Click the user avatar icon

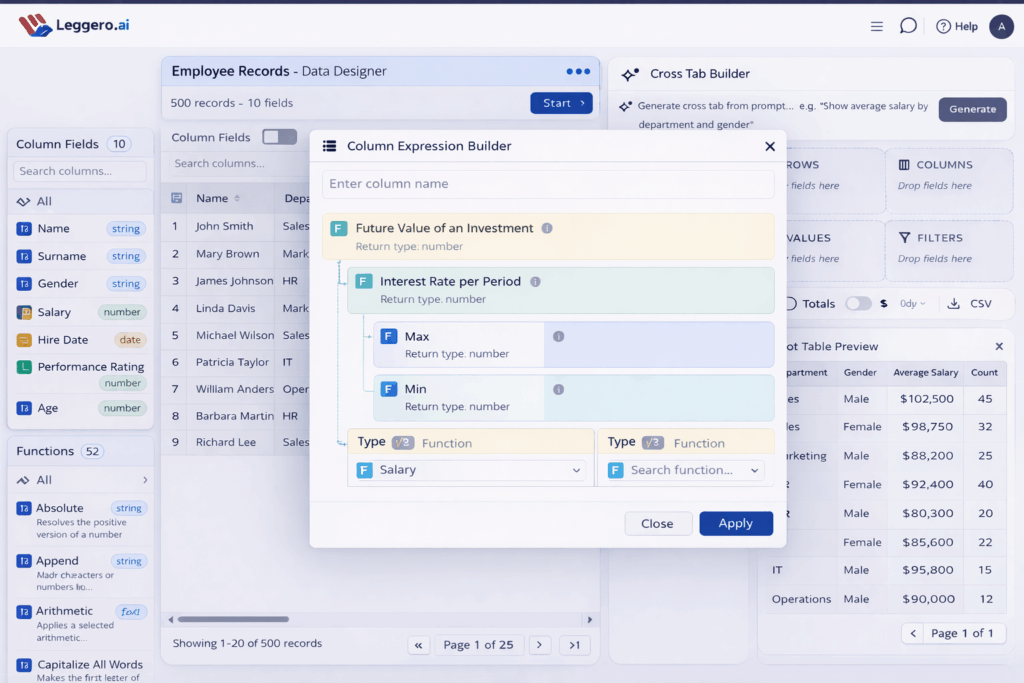[1001, 27]
